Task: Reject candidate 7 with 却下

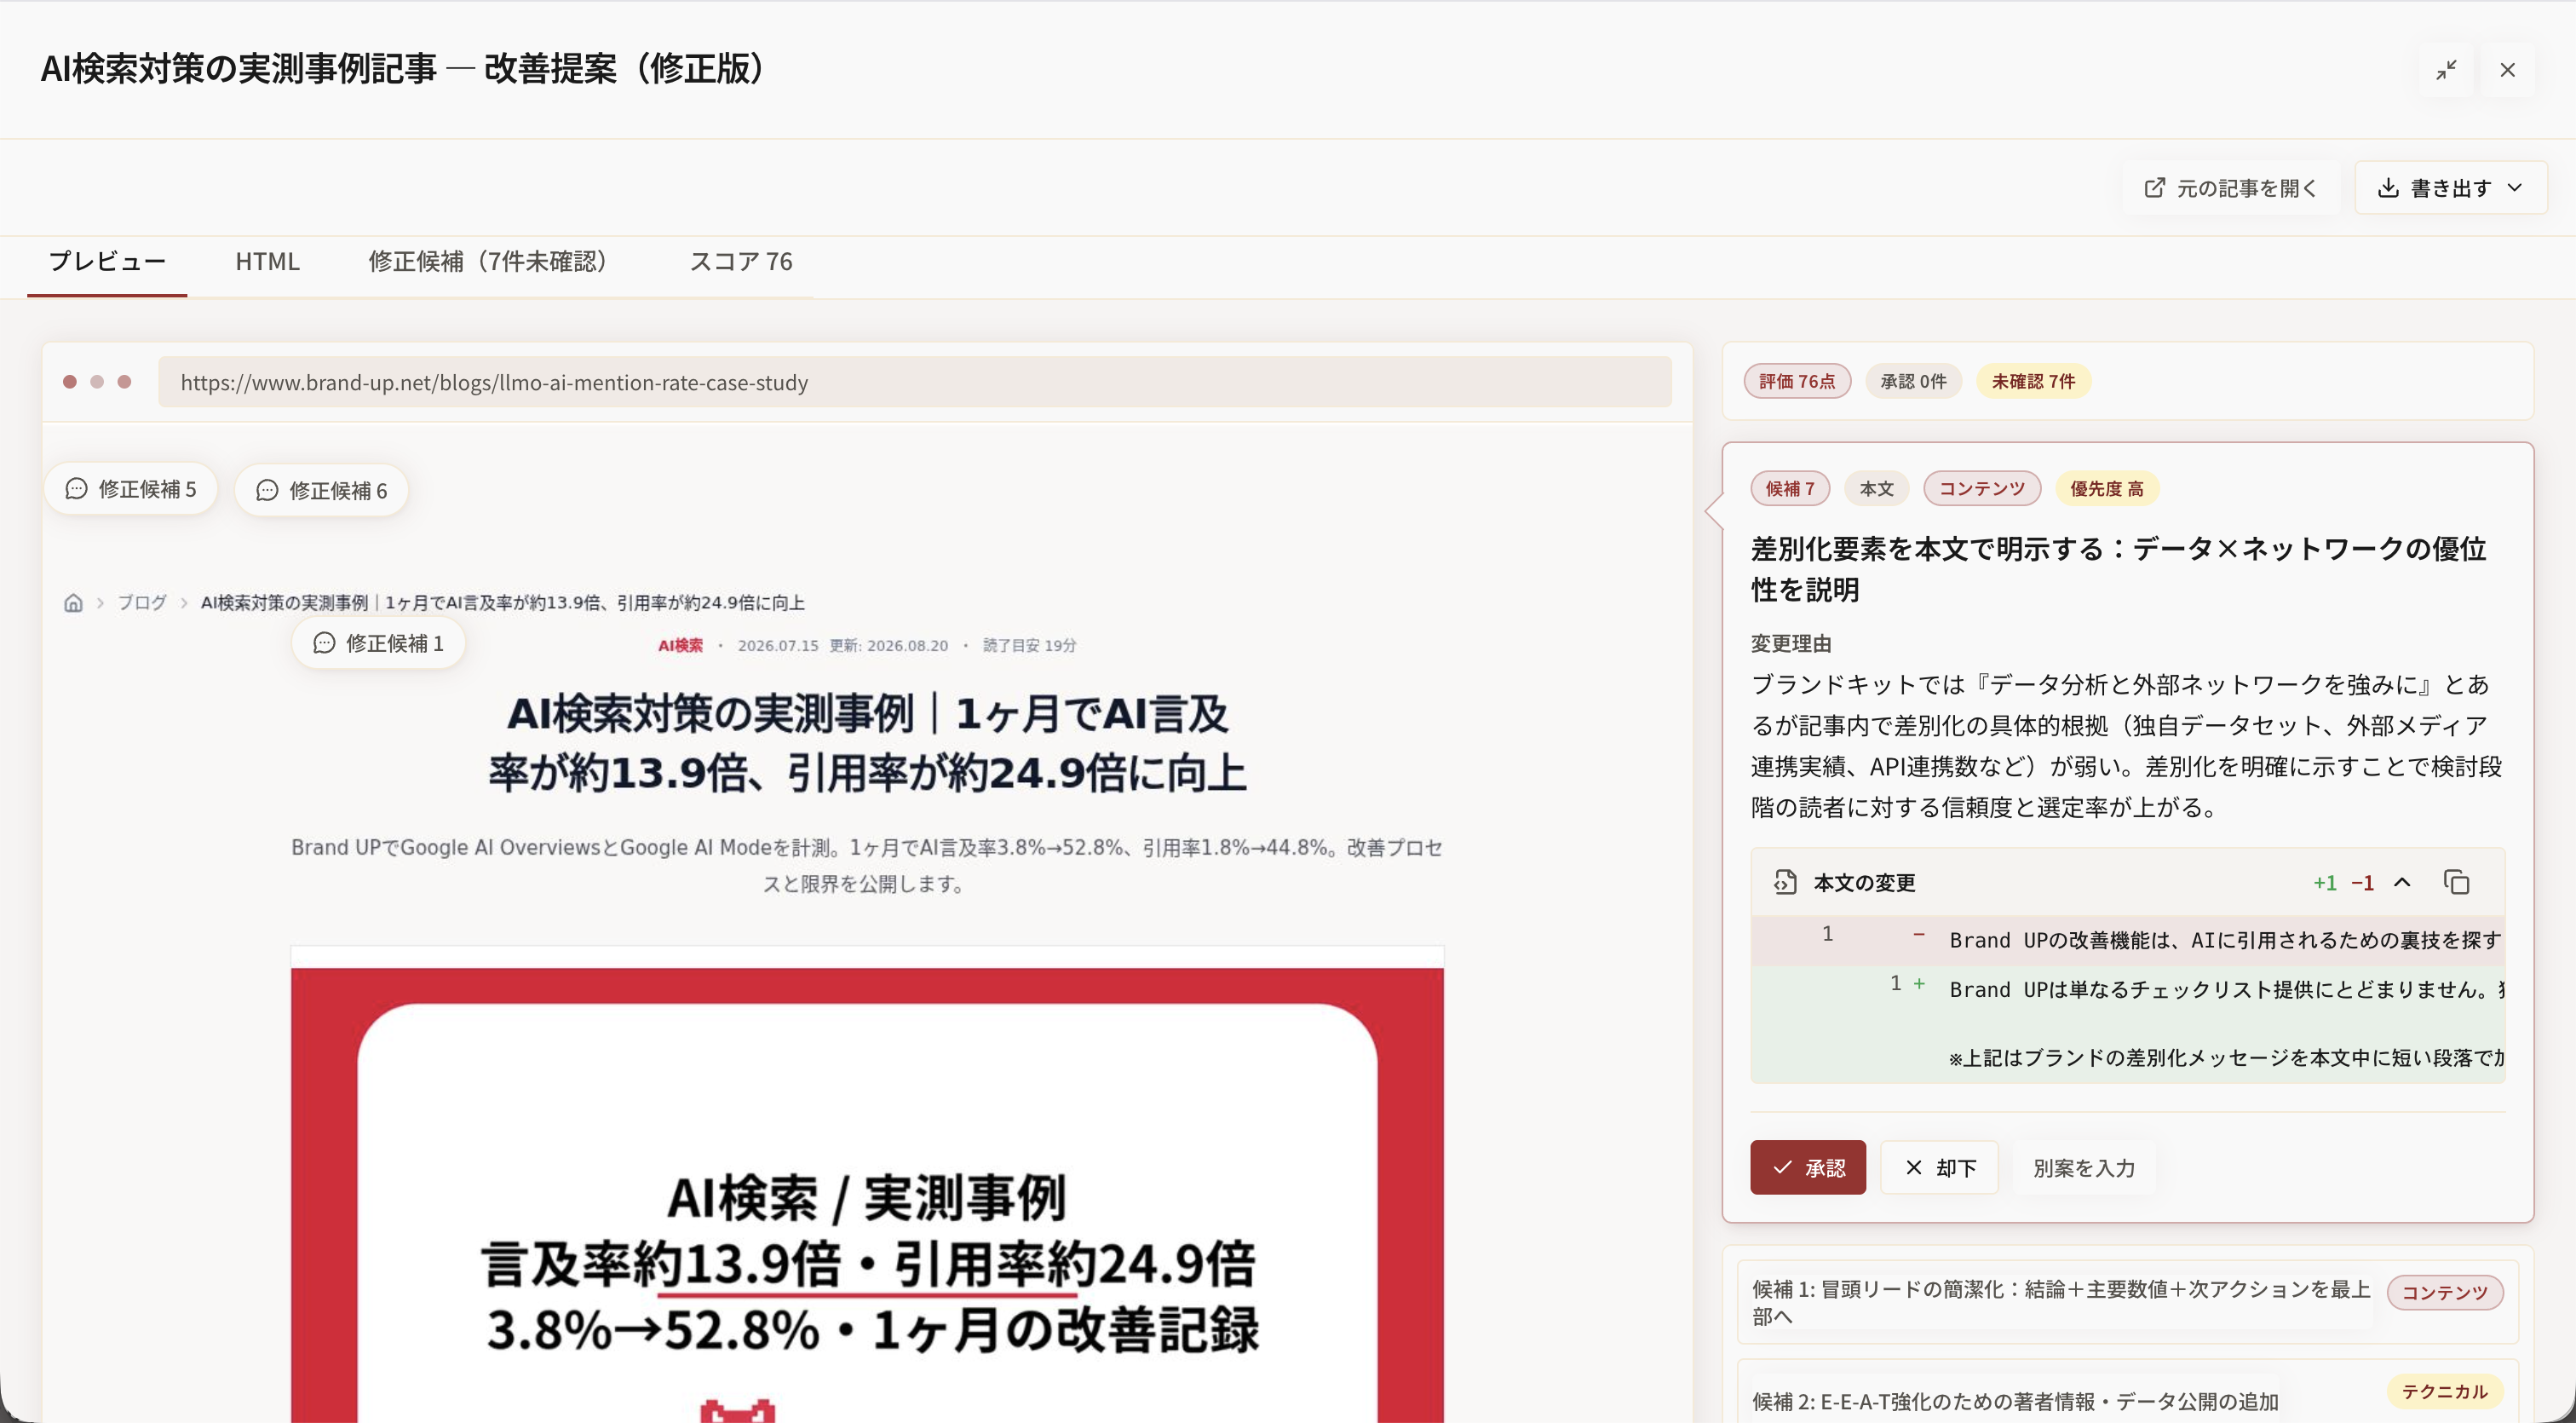Action: coord(1940,1167)
